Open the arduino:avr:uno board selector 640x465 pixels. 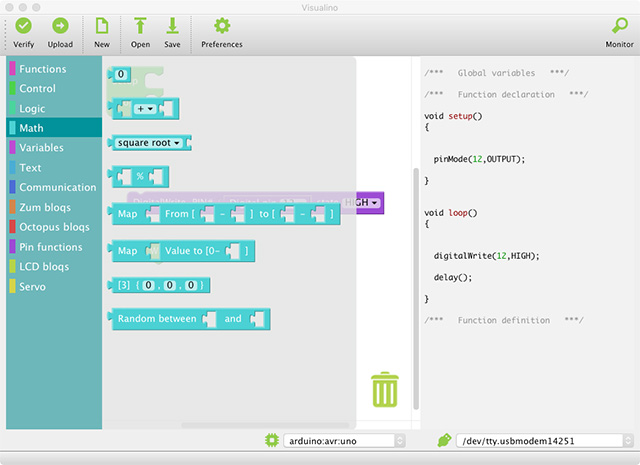[x=344, y=440]
